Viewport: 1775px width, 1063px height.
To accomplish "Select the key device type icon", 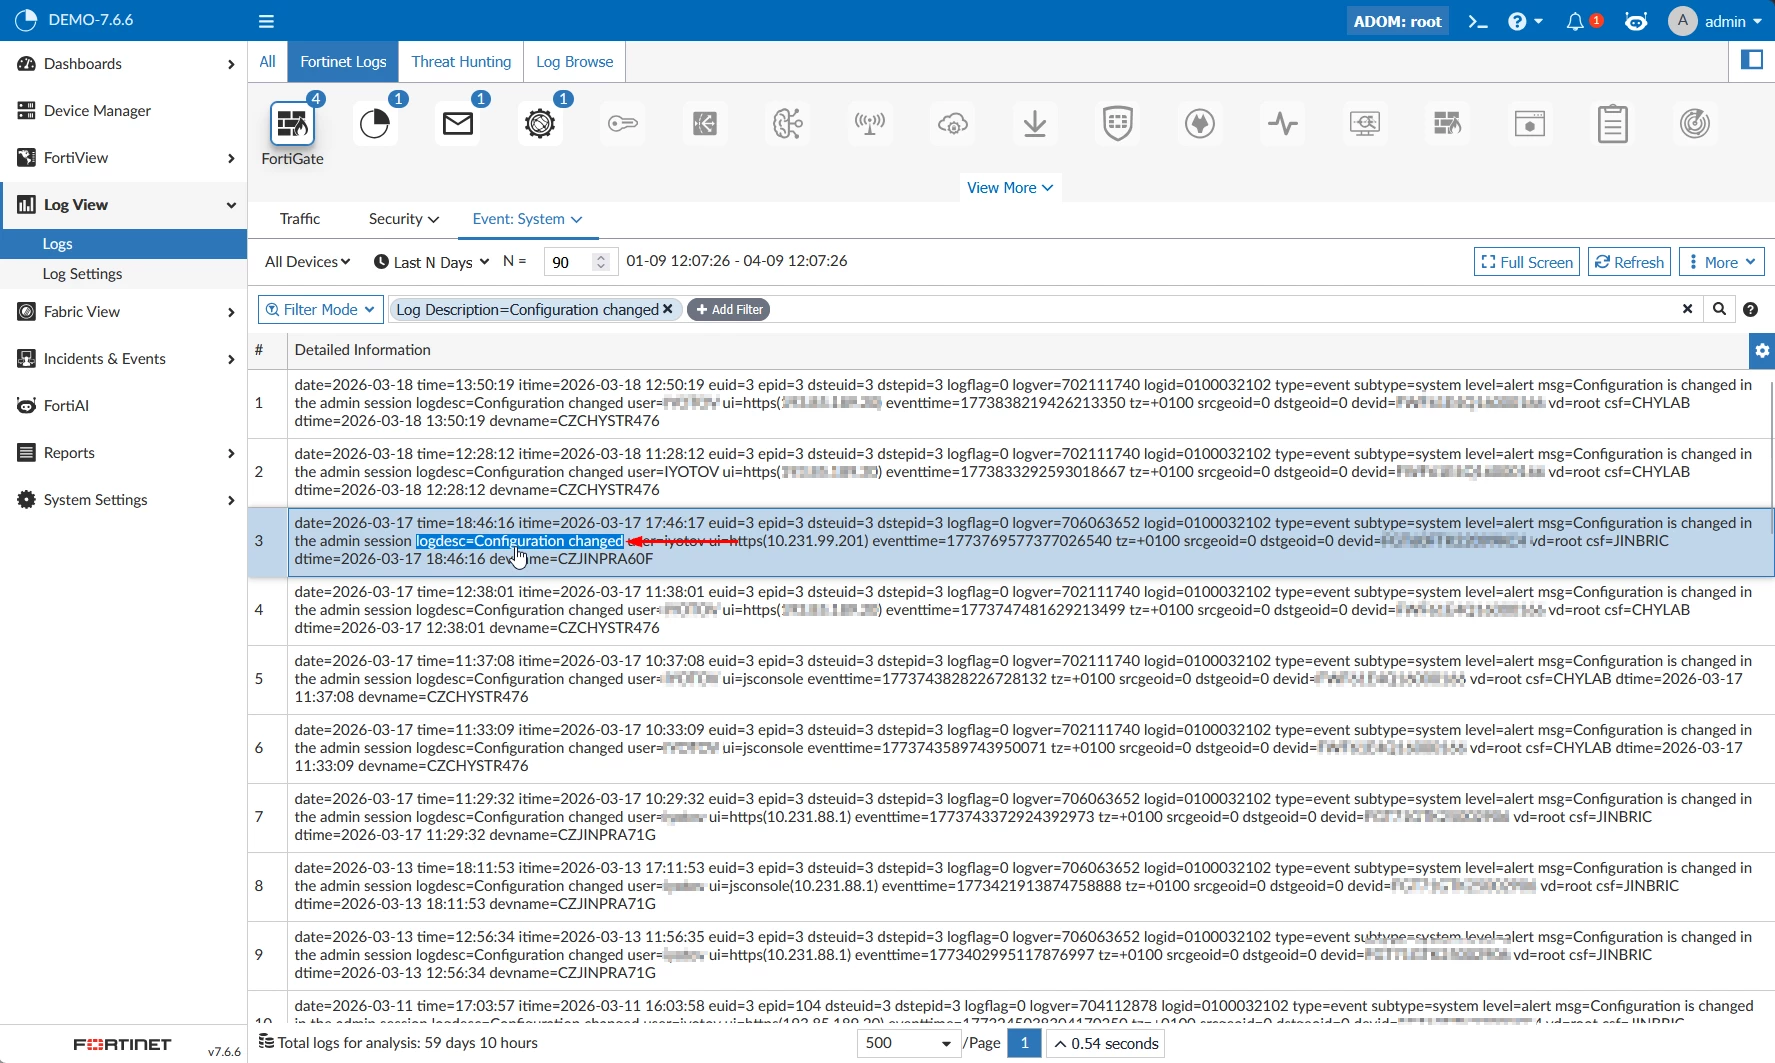I will (x=623, y=124).
